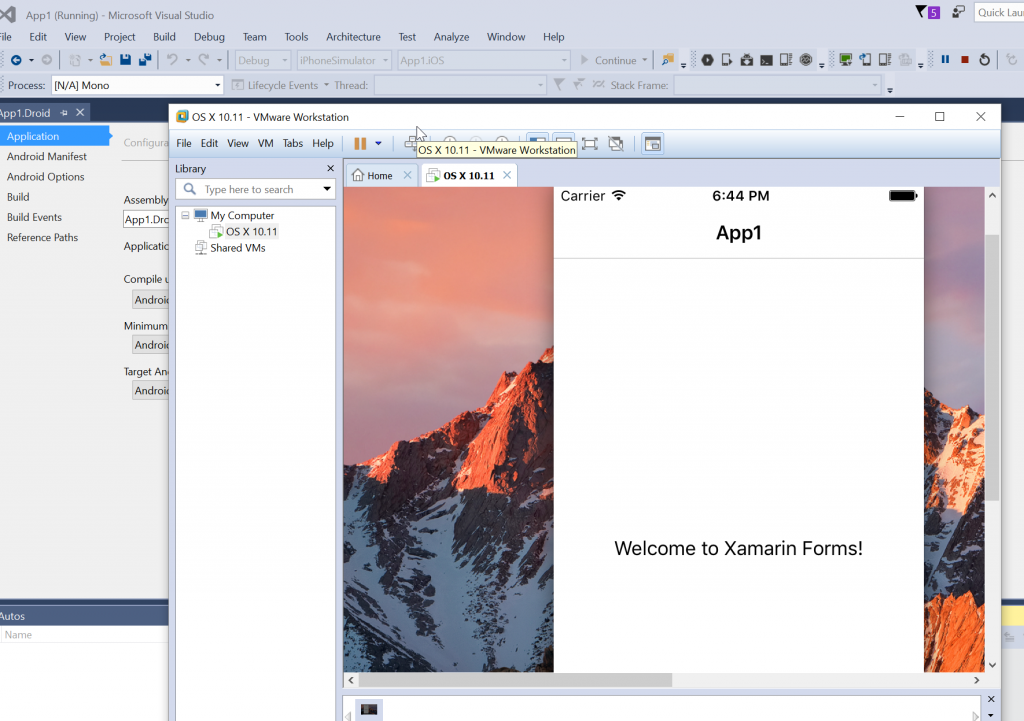This screenshot has height=721, width=1024.
Task: Open the Debug configuration dropdown
Action: (263, 60)
